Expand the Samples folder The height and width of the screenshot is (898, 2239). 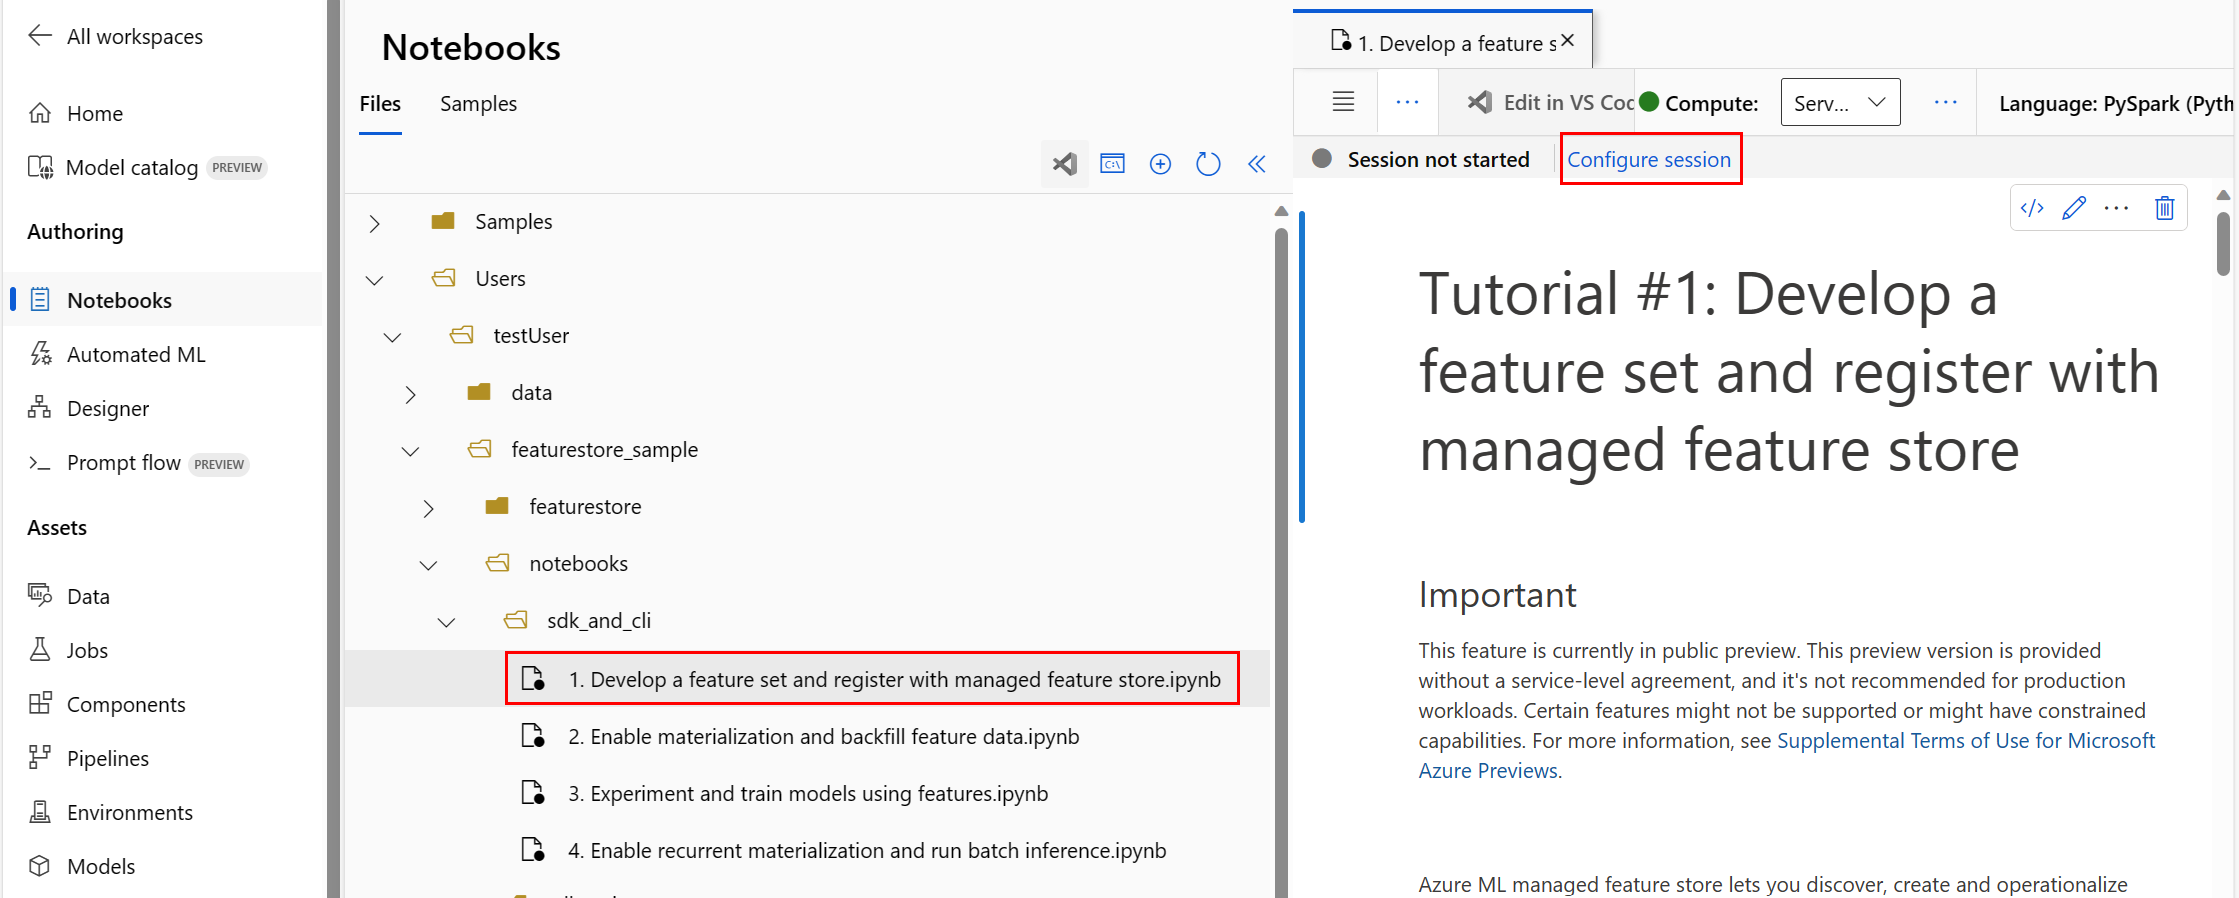tap(375, 223)
